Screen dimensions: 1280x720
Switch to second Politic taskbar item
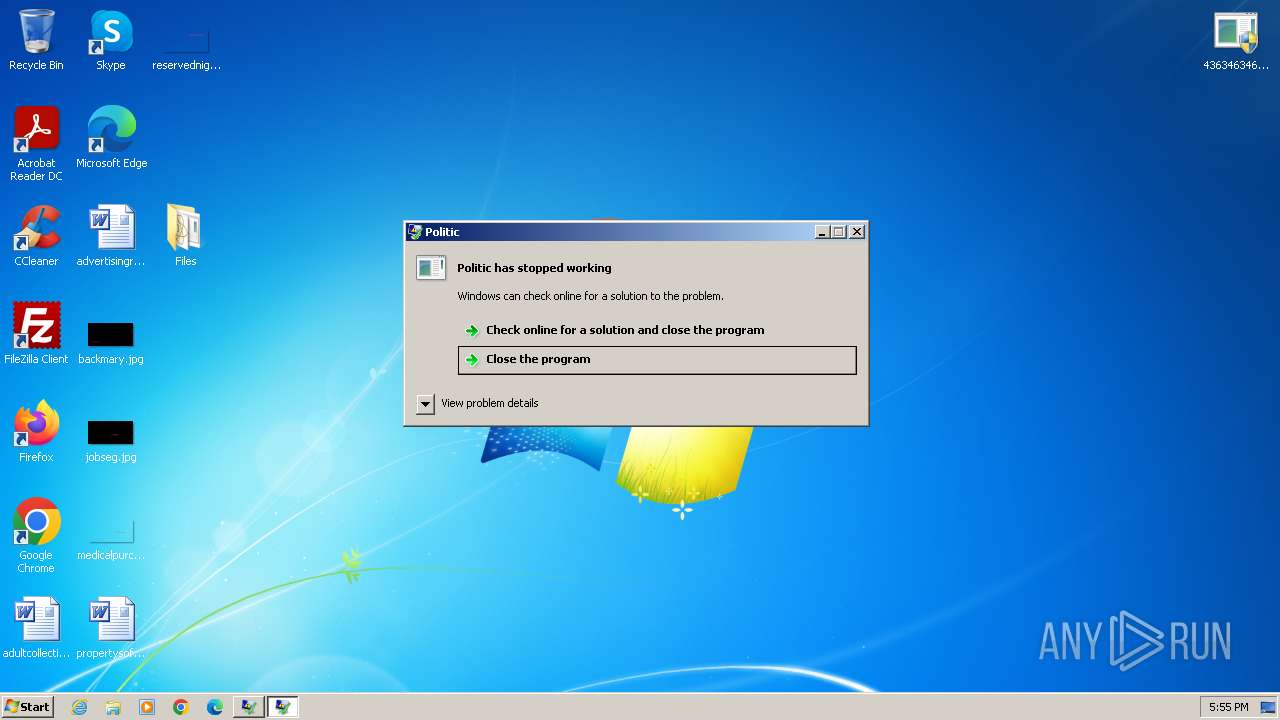(x=282, y=707)
